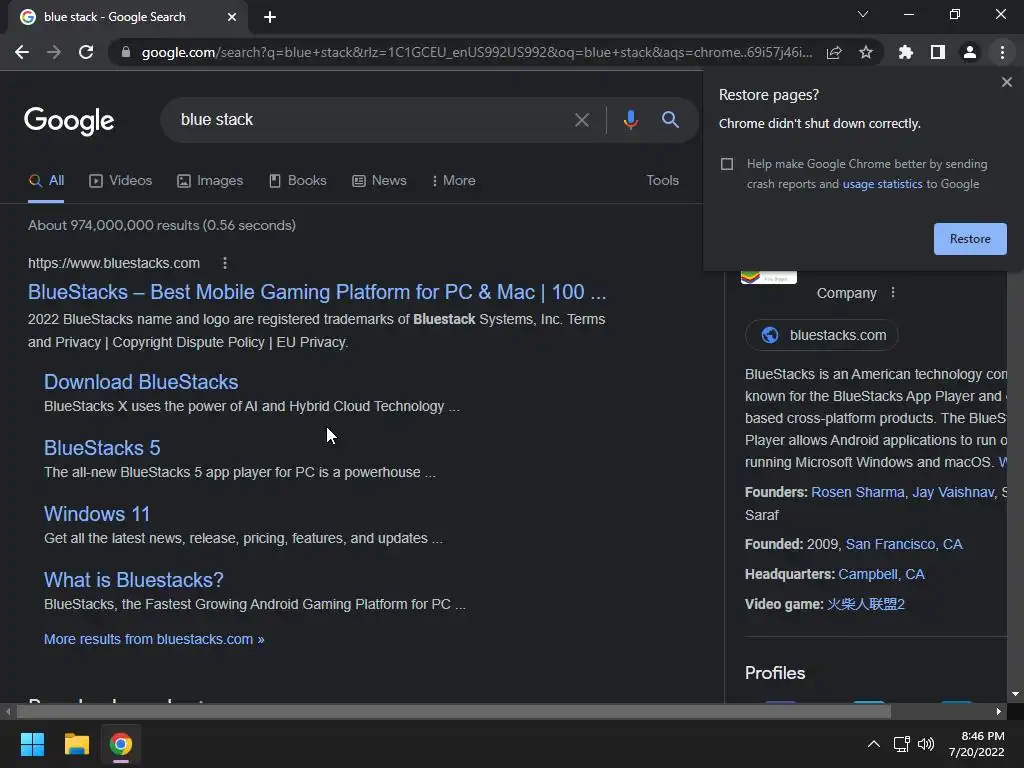Open options beside bluestacks.com URL result
1024x768 pixels.
[225, 263]
